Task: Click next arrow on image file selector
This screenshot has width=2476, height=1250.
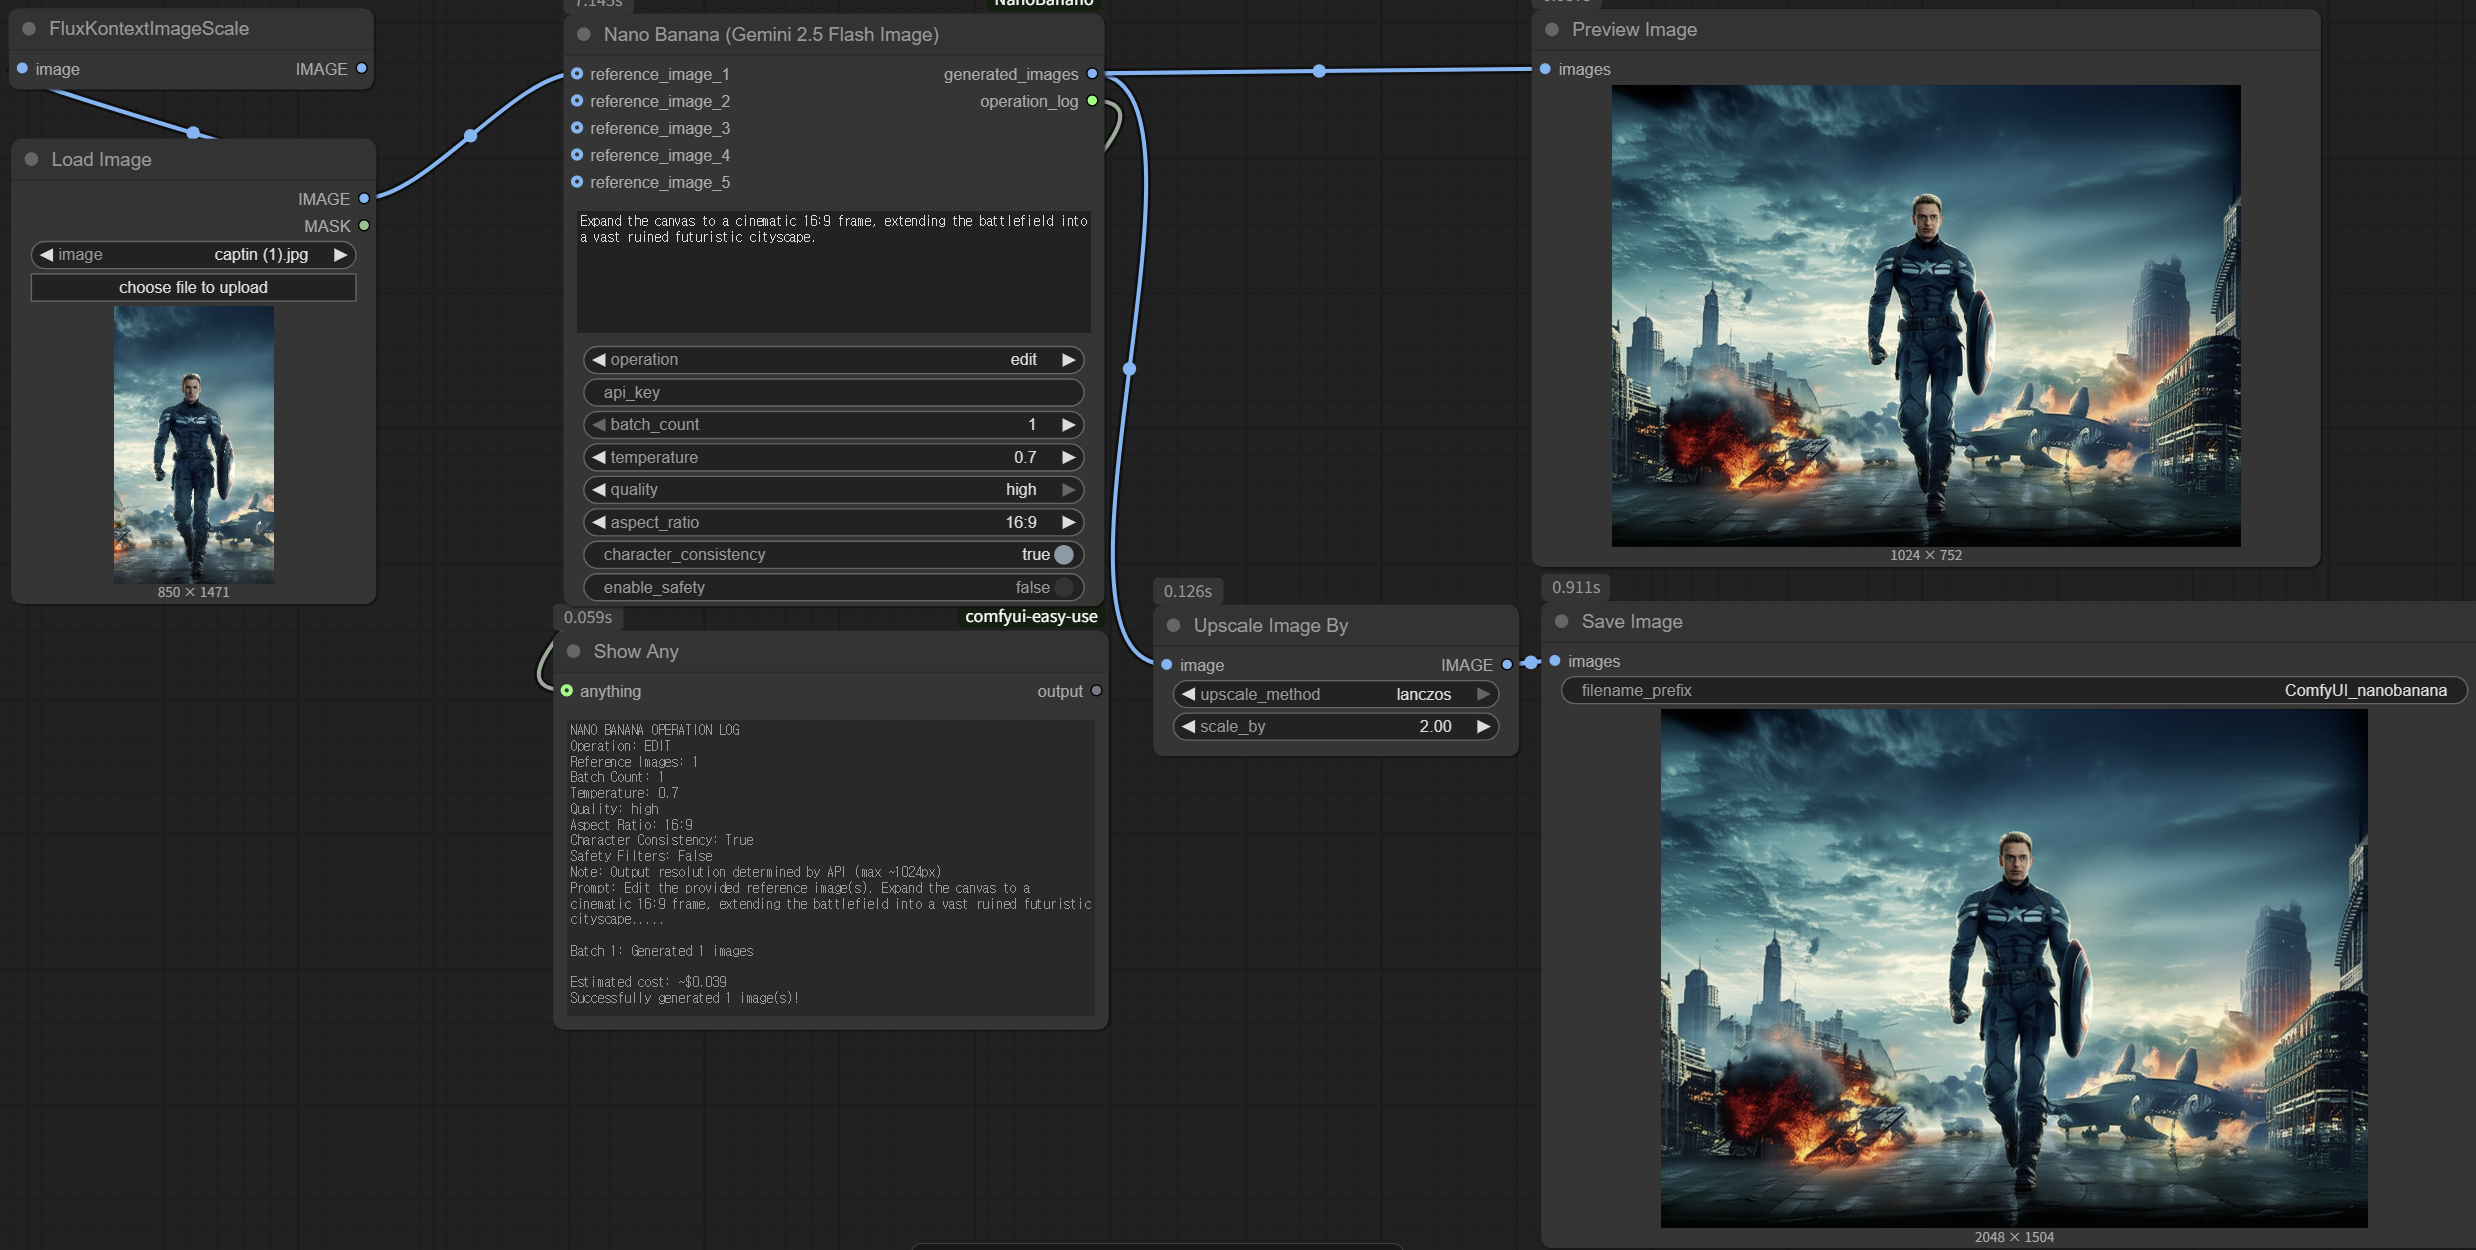Action: click(x=340, y=255)
